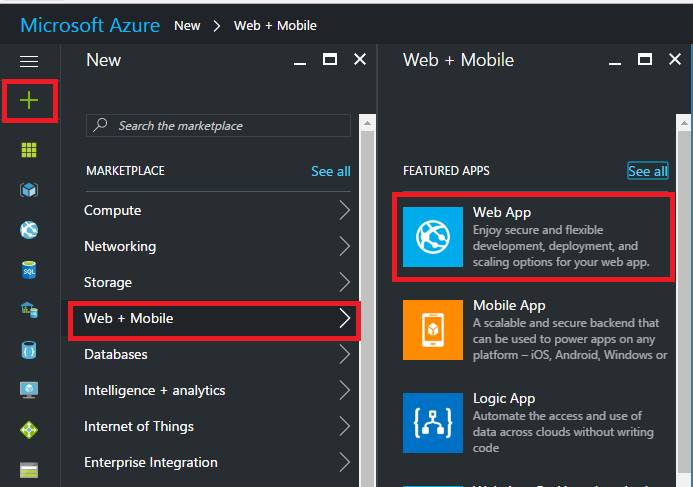Viewport: 693px width, 487px height.
Task: Expand the Networking category
Action: (x=216, y=246)
